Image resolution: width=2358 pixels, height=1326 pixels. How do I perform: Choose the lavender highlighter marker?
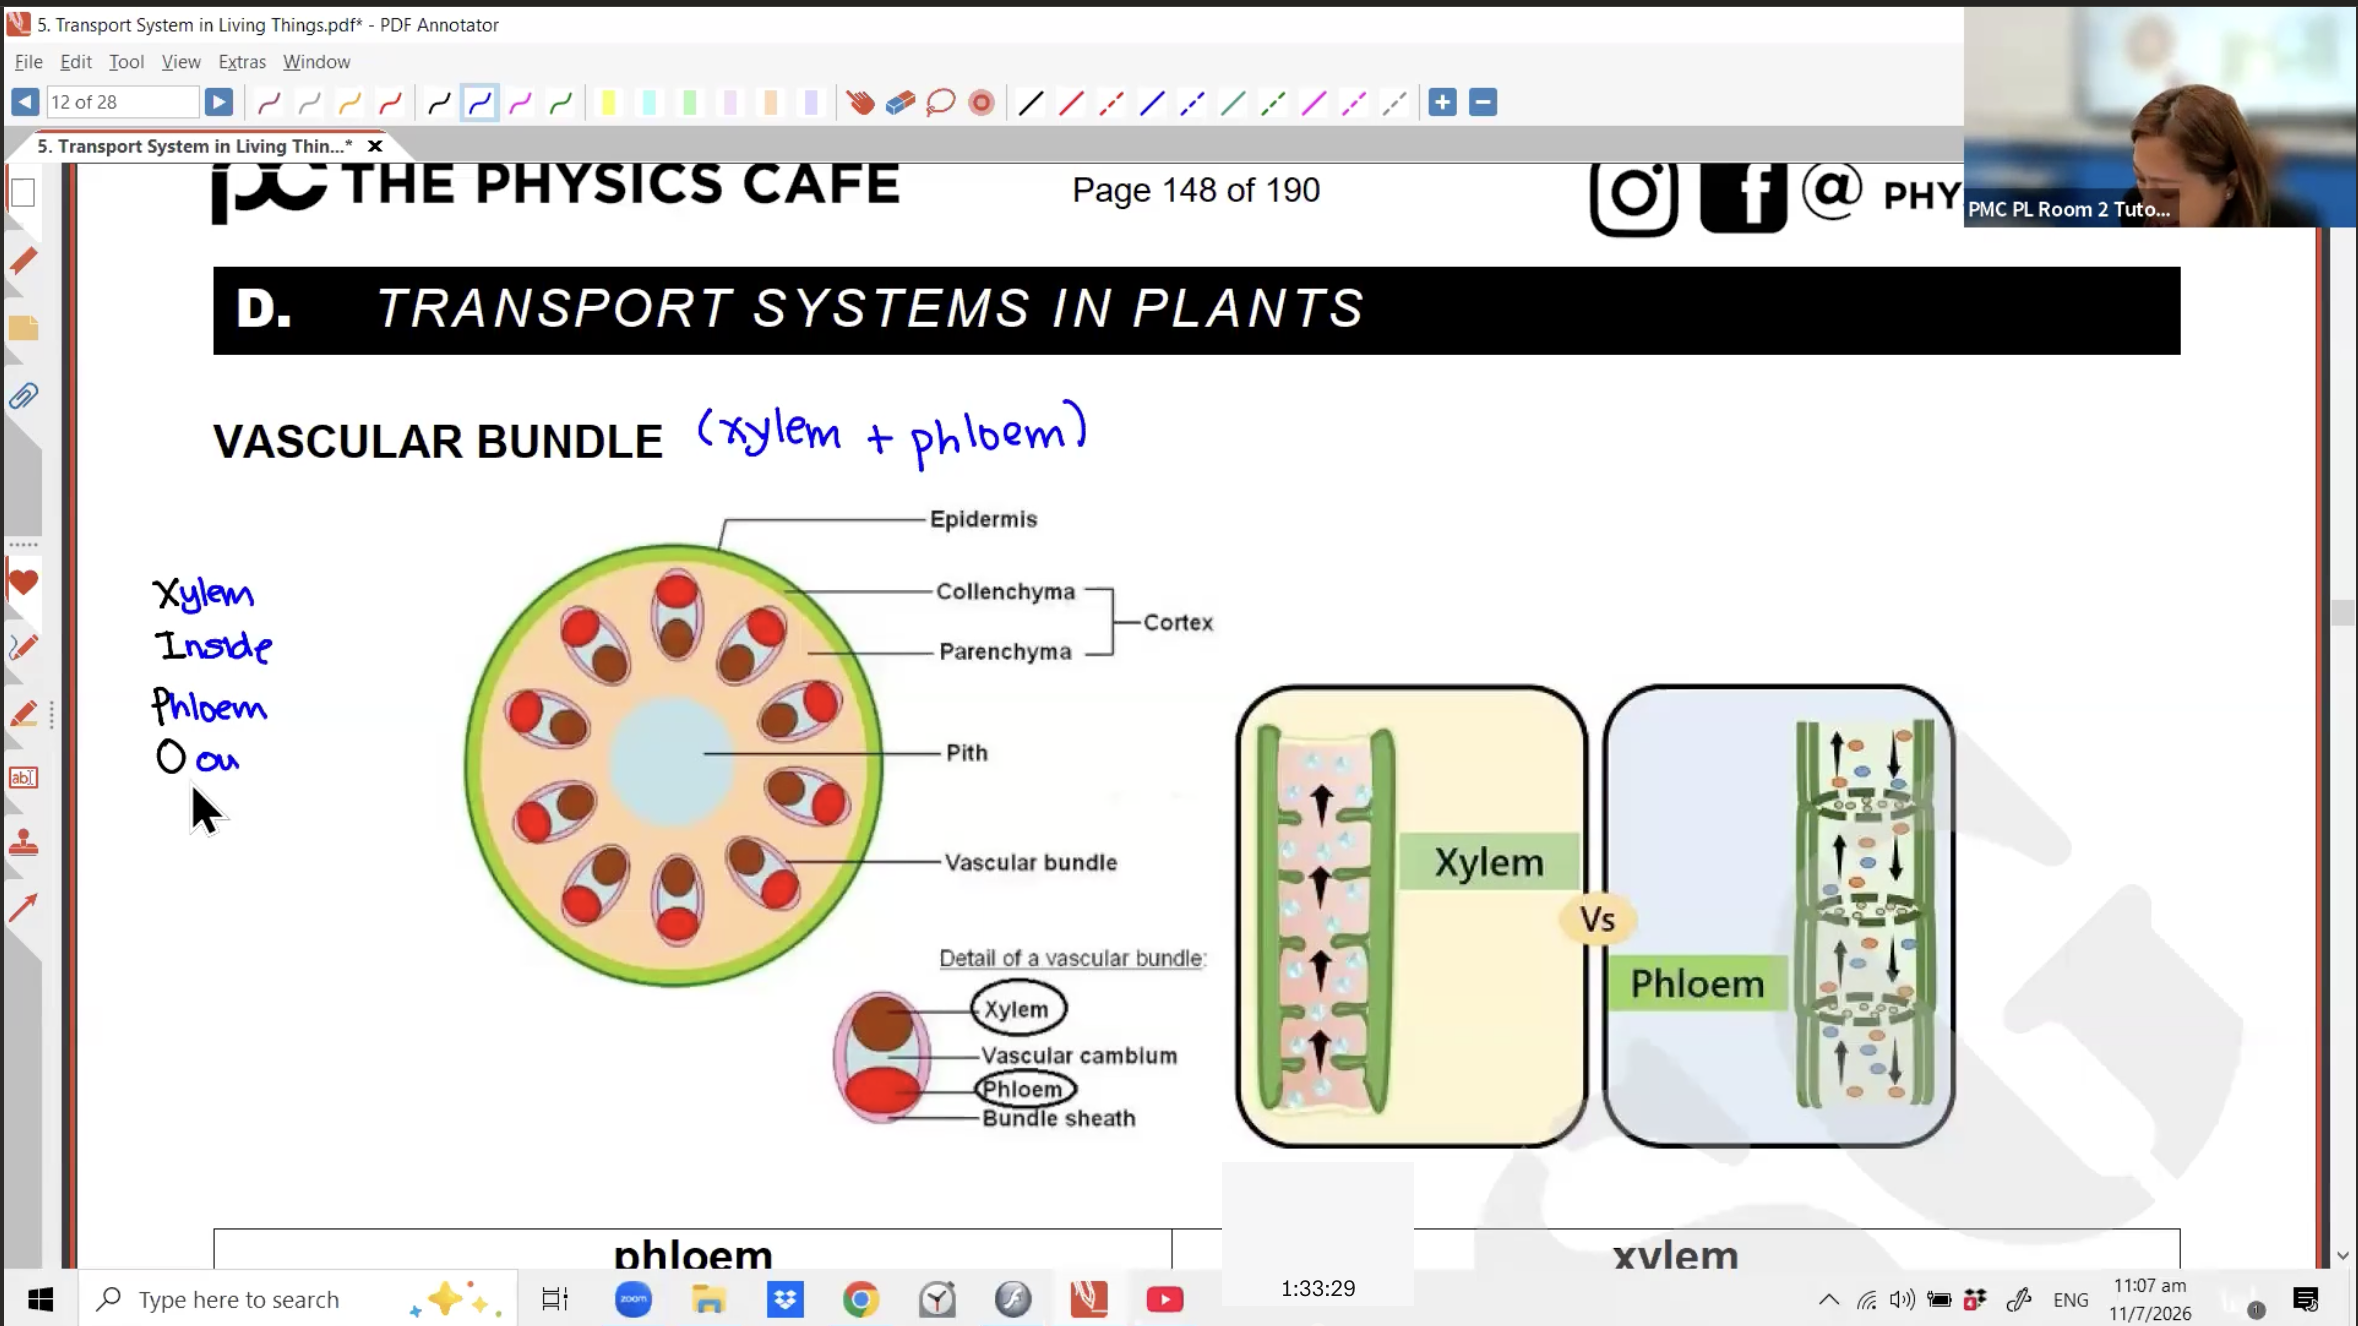(811, 102)
